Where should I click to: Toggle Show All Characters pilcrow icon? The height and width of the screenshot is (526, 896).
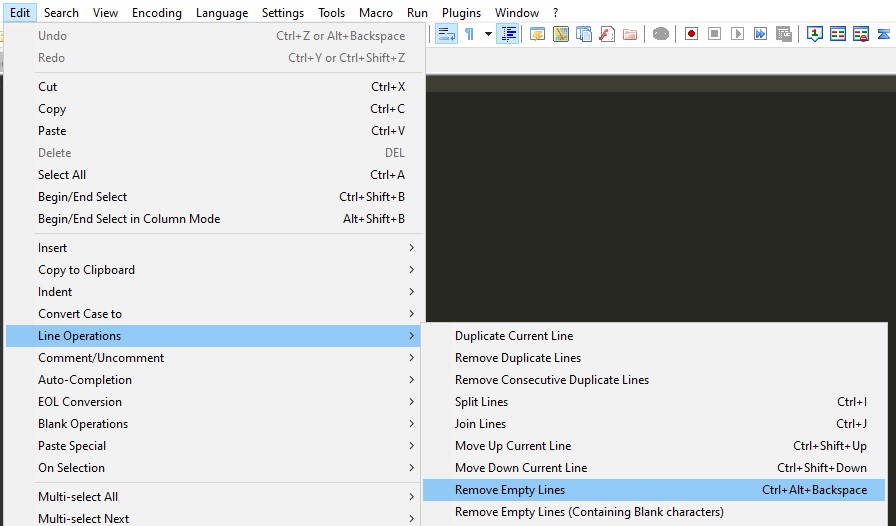click(469, 34)
